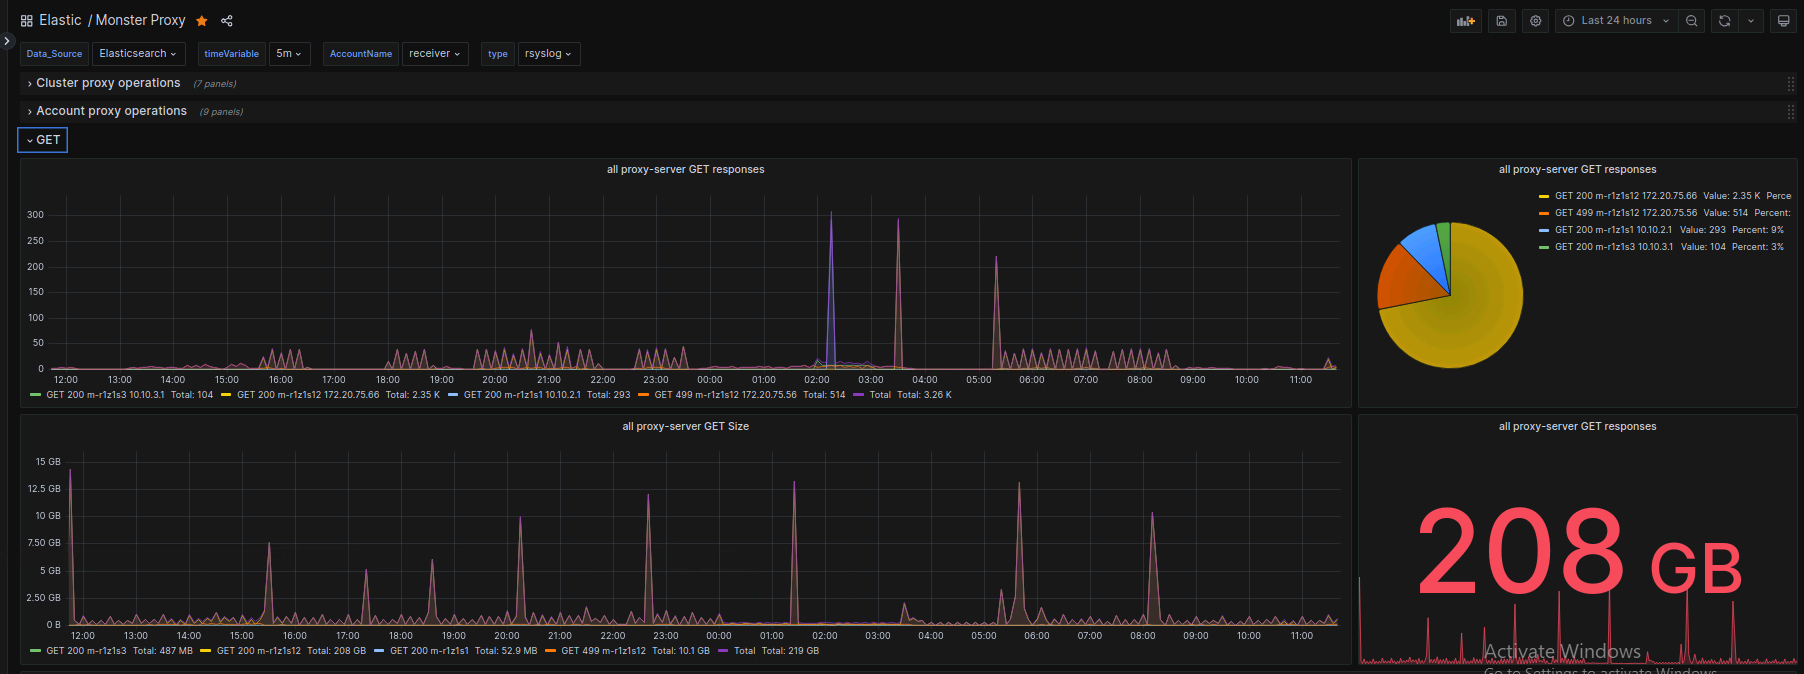The width and height of the screenshot is (1804, 674).
Task: Open the timeVariable 5m dropdown
Action: click(x=289, y=54)
